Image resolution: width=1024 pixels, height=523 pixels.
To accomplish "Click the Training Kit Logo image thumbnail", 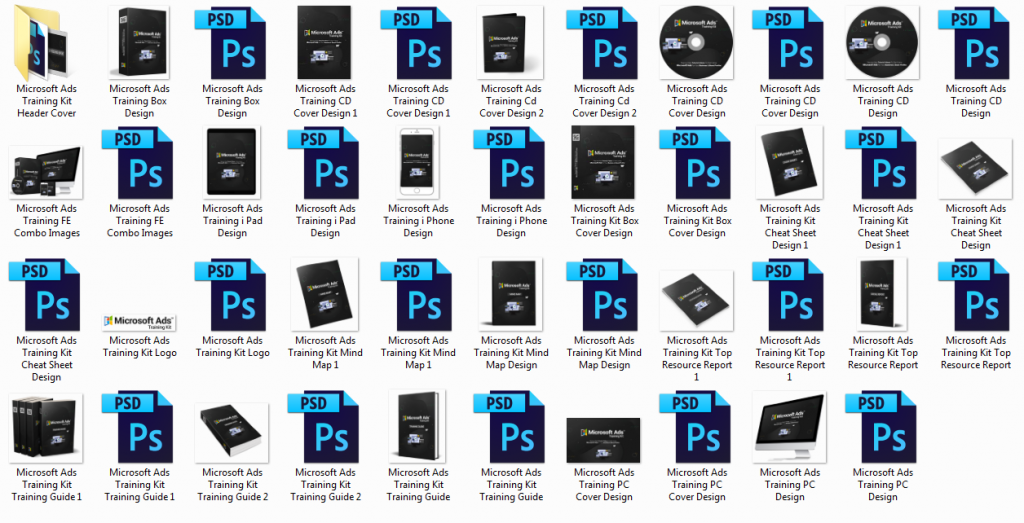I will (139, 322).
